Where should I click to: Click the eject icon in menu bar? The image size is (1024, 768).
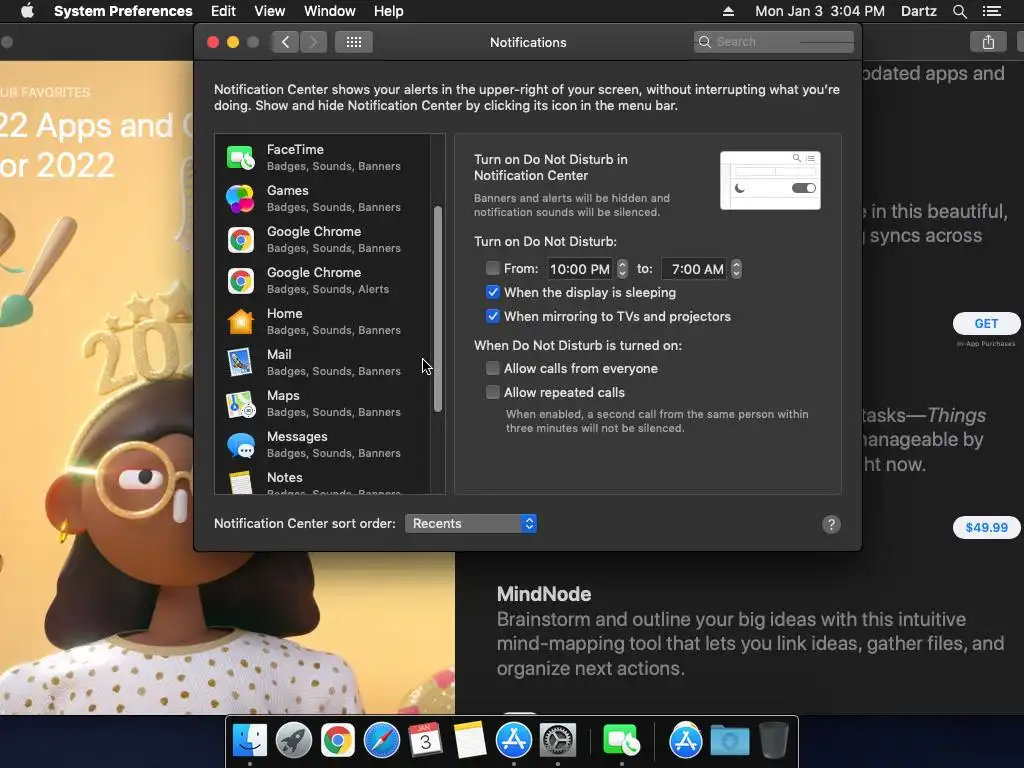728,11
